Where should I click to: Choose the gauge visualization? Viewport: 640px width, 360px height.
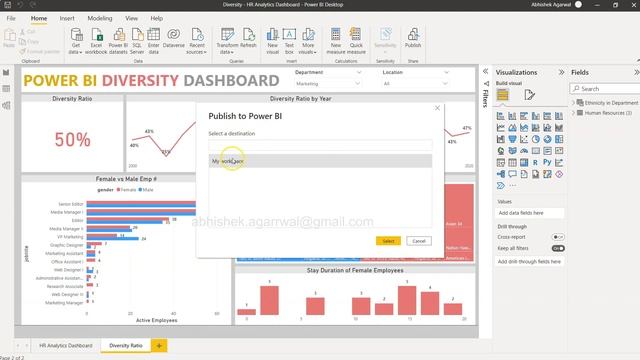click(524, 151)
